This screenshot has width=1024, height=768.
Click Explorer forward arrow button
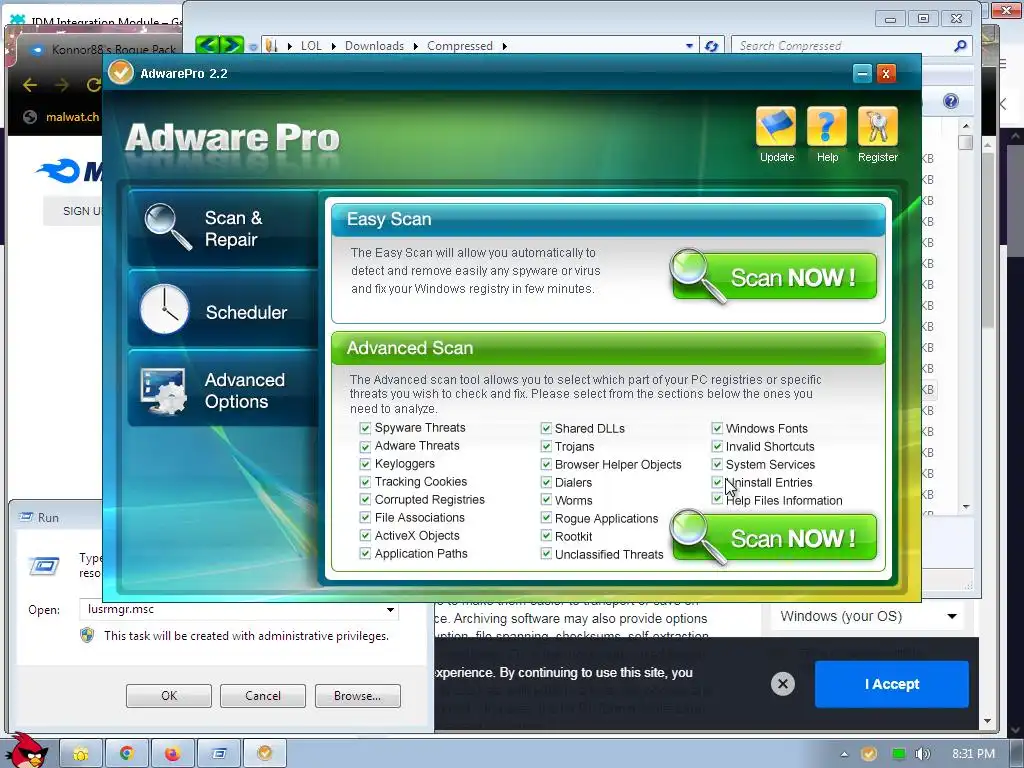point(231,45)
